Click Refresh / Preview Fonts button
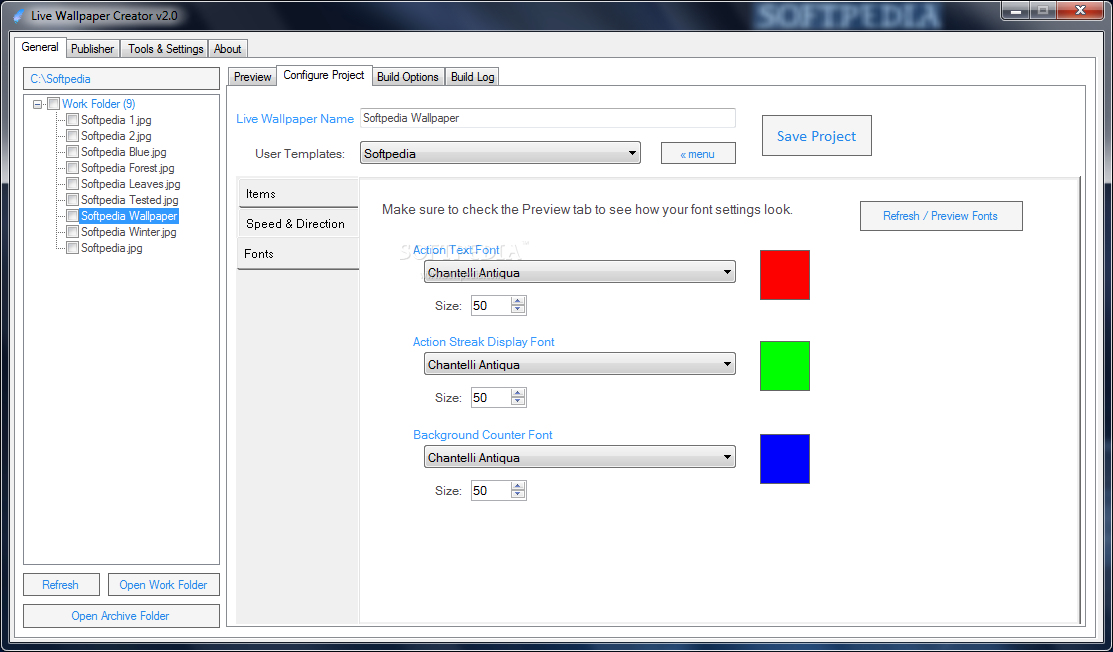Viewport: 1113px width, 652px height. click(x=941, y=216)
